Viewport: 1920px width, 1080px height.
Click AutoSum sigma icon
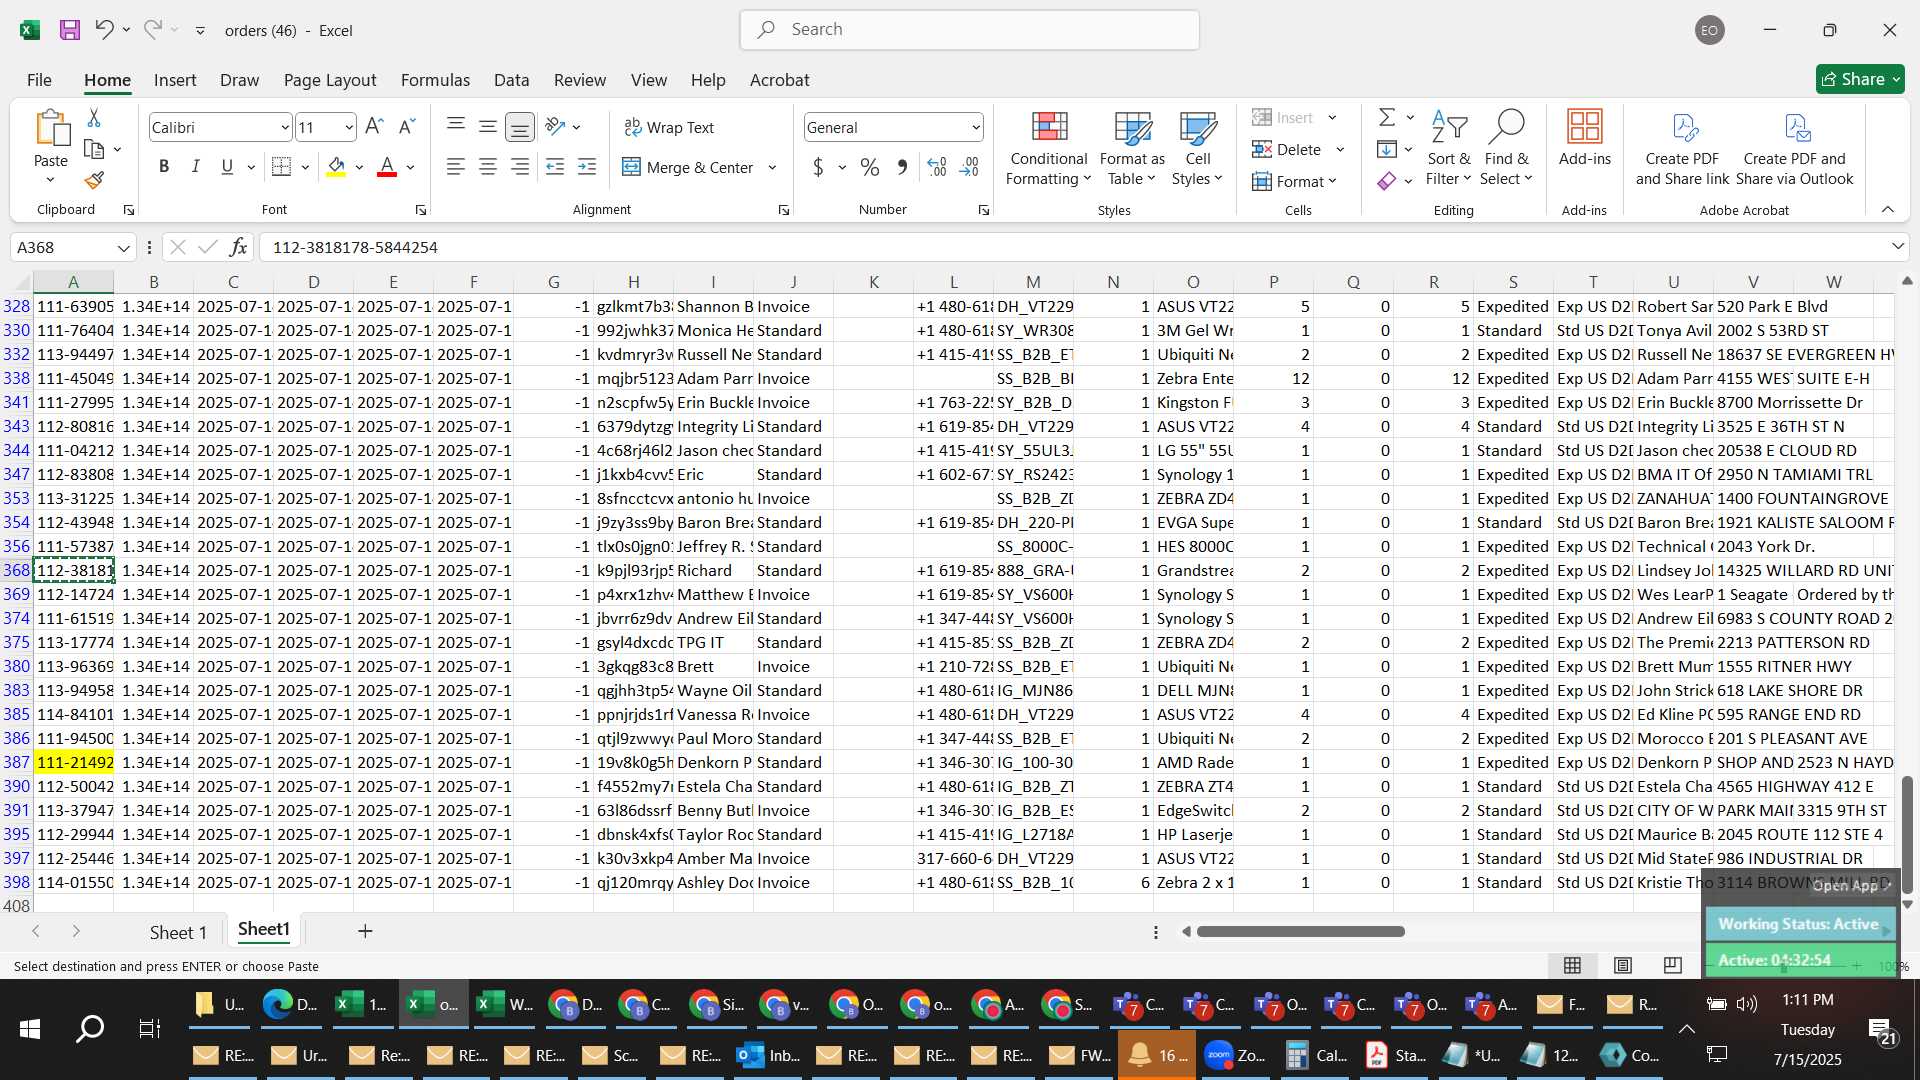[x=1387, y=118]
